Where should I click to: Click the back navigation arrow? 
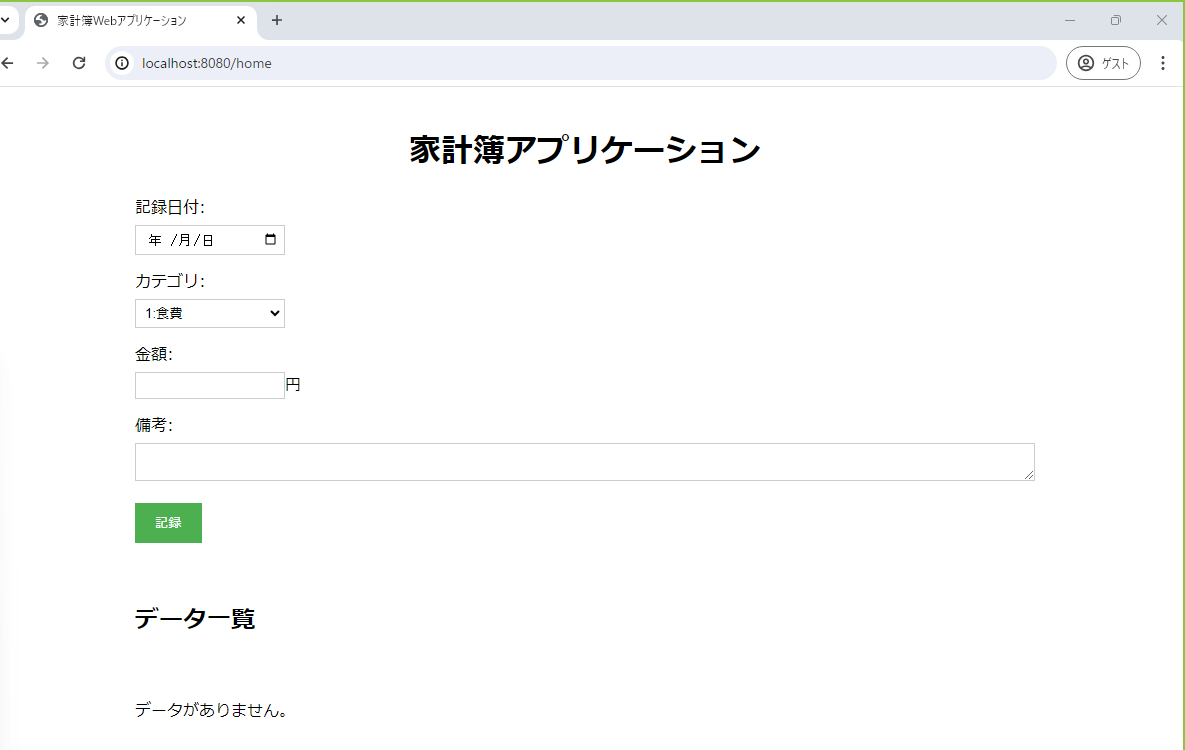8,62
